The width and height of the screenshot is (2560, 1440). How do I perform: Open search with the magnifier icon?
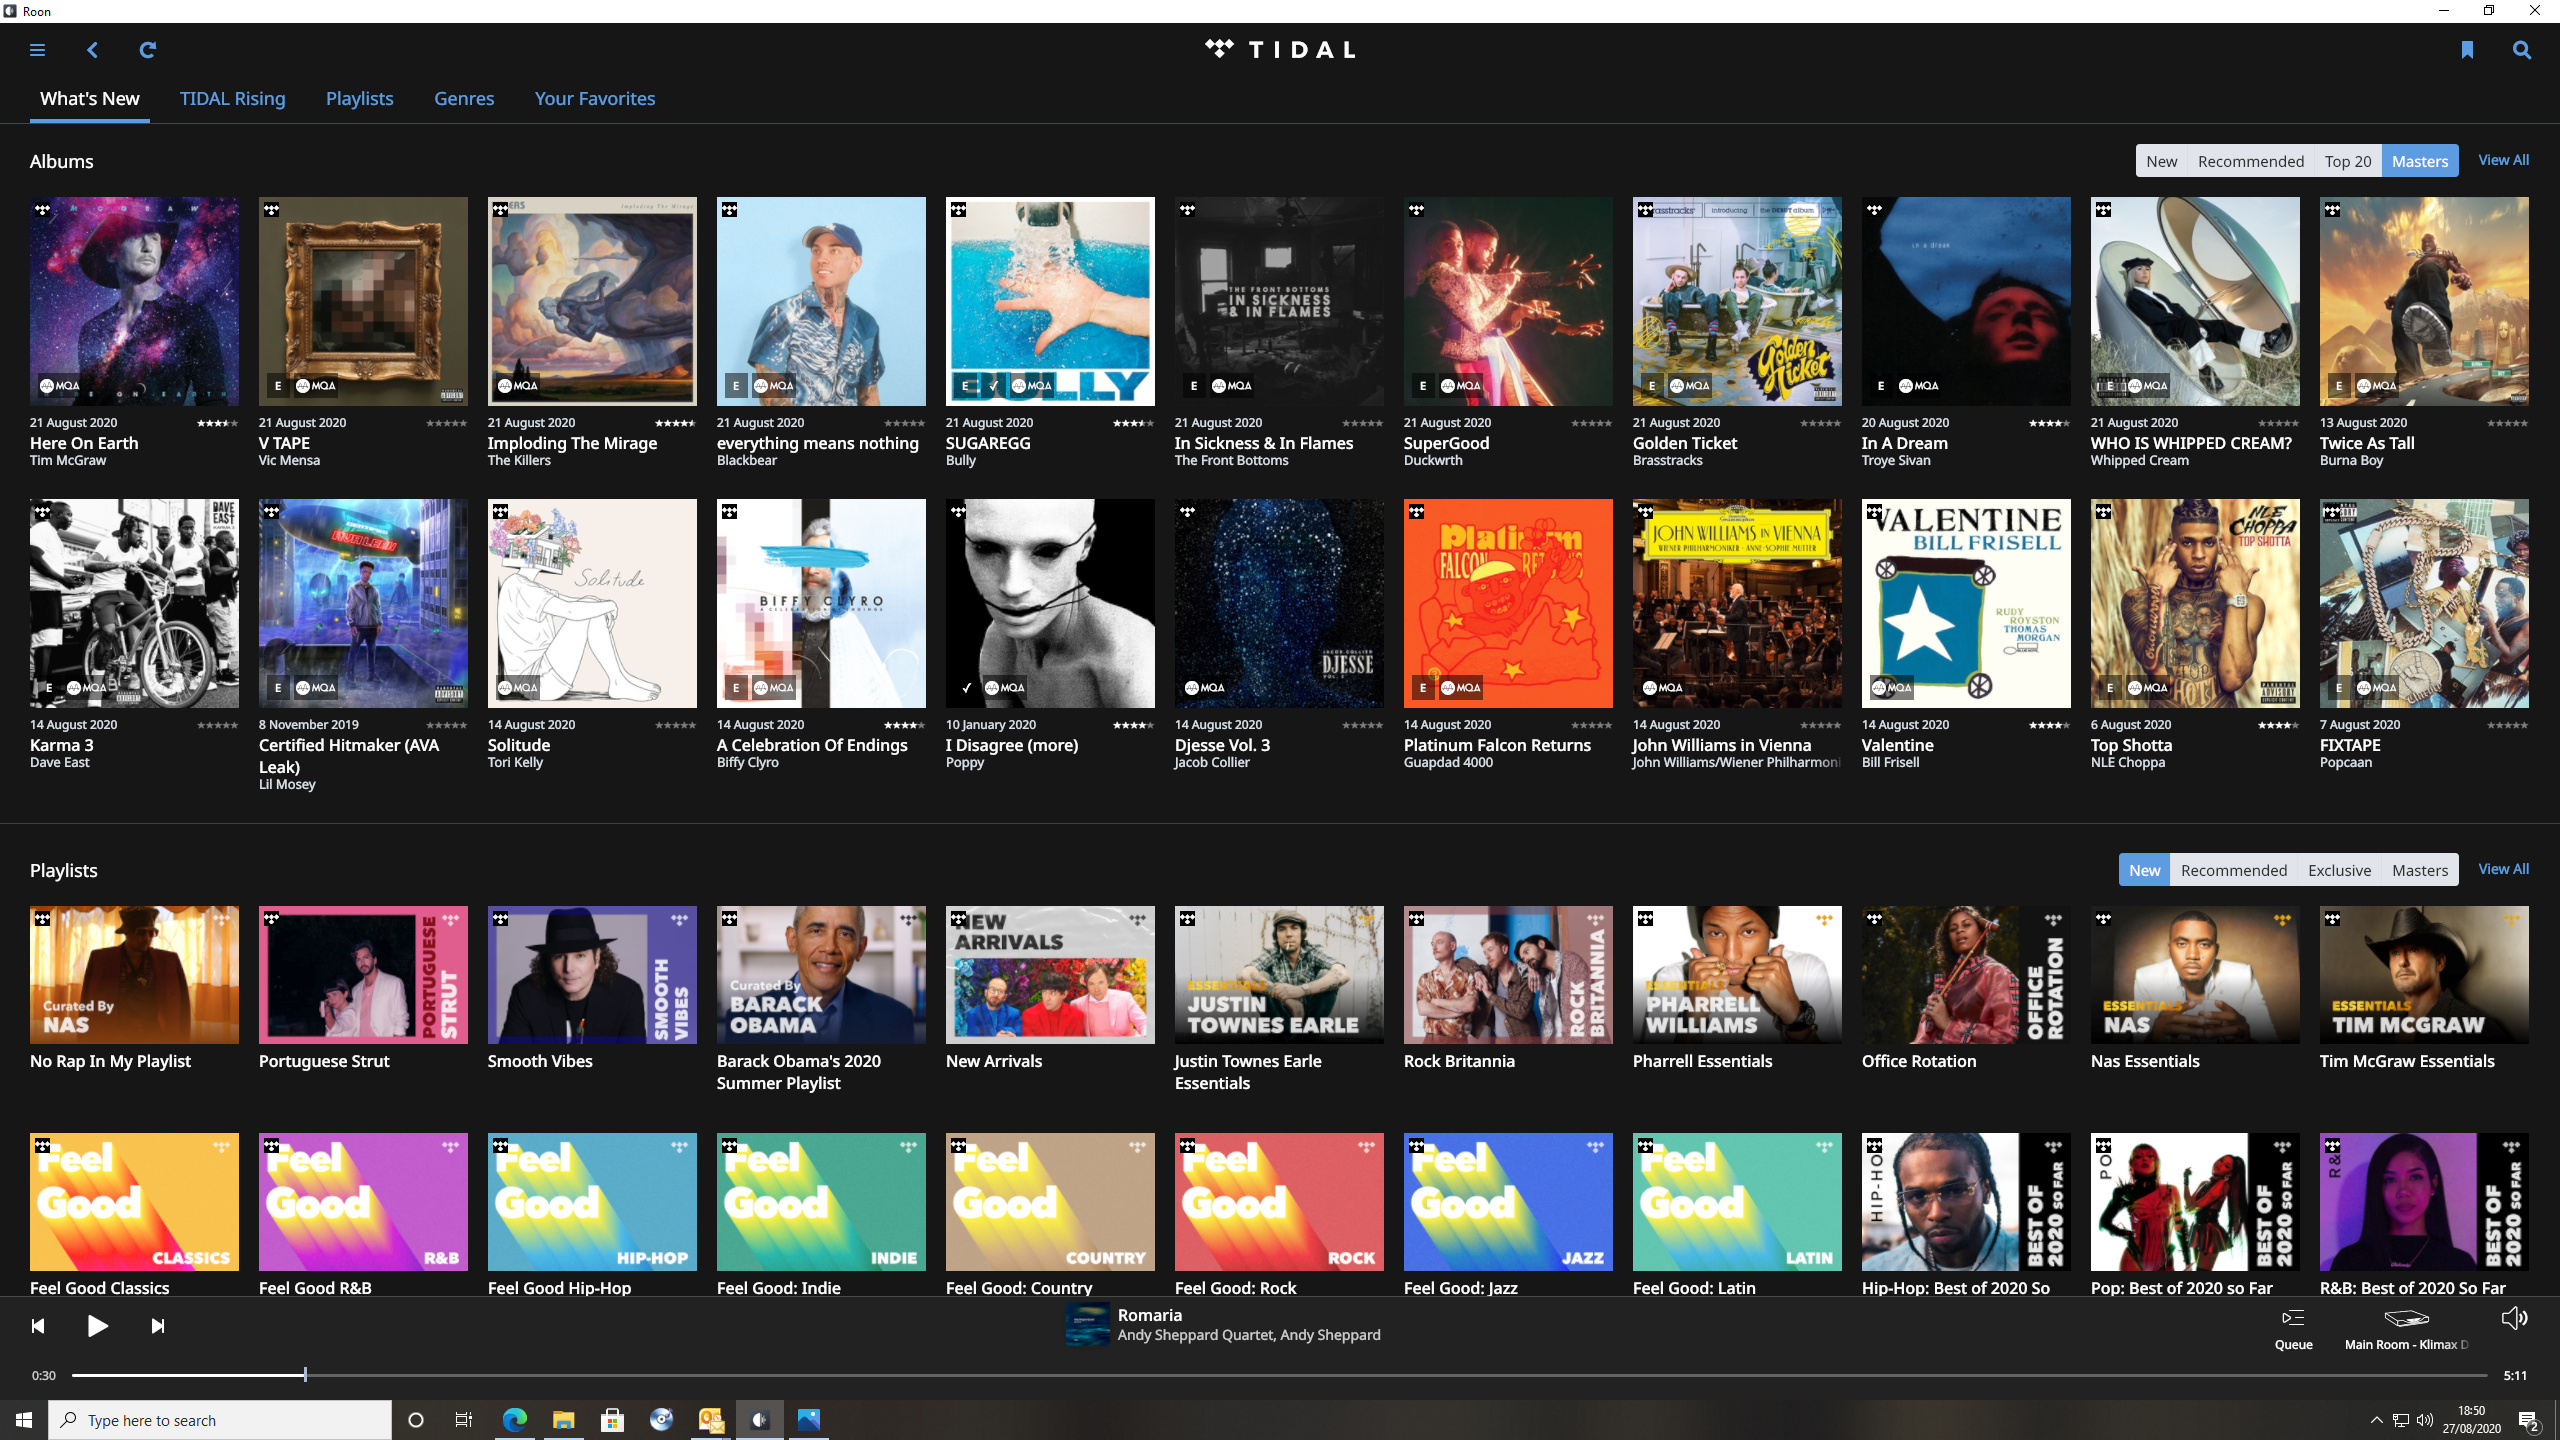point(2522,50)
